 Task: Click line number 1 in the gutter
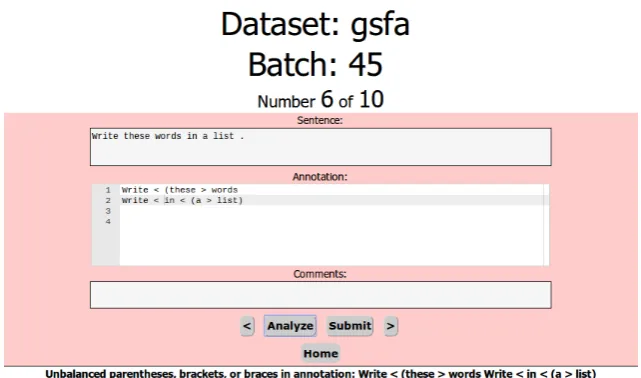pyautogui.click(x=108, y=190)
